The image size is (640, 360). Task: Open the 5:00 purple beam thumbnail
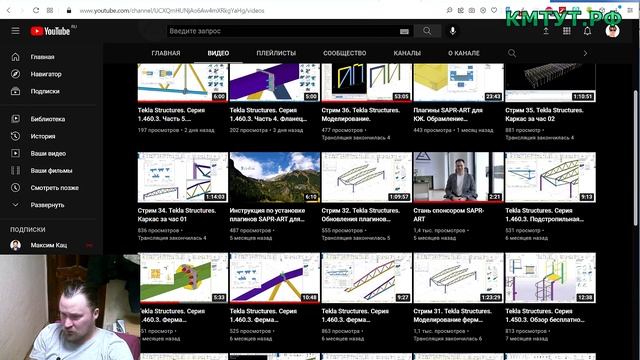pyautogui.click(x=275, y=82)
